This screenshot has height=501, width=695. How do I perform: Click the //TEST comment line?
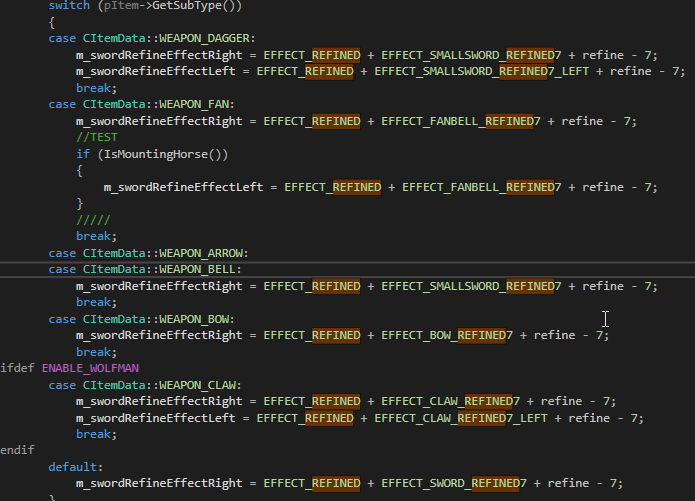tap(96, 137)
